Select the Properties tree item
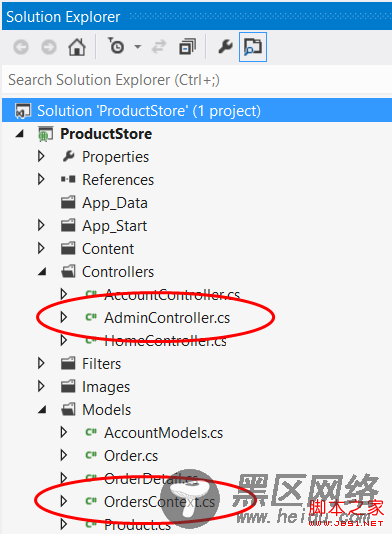The image size is (392, 534). coord(115,157)
